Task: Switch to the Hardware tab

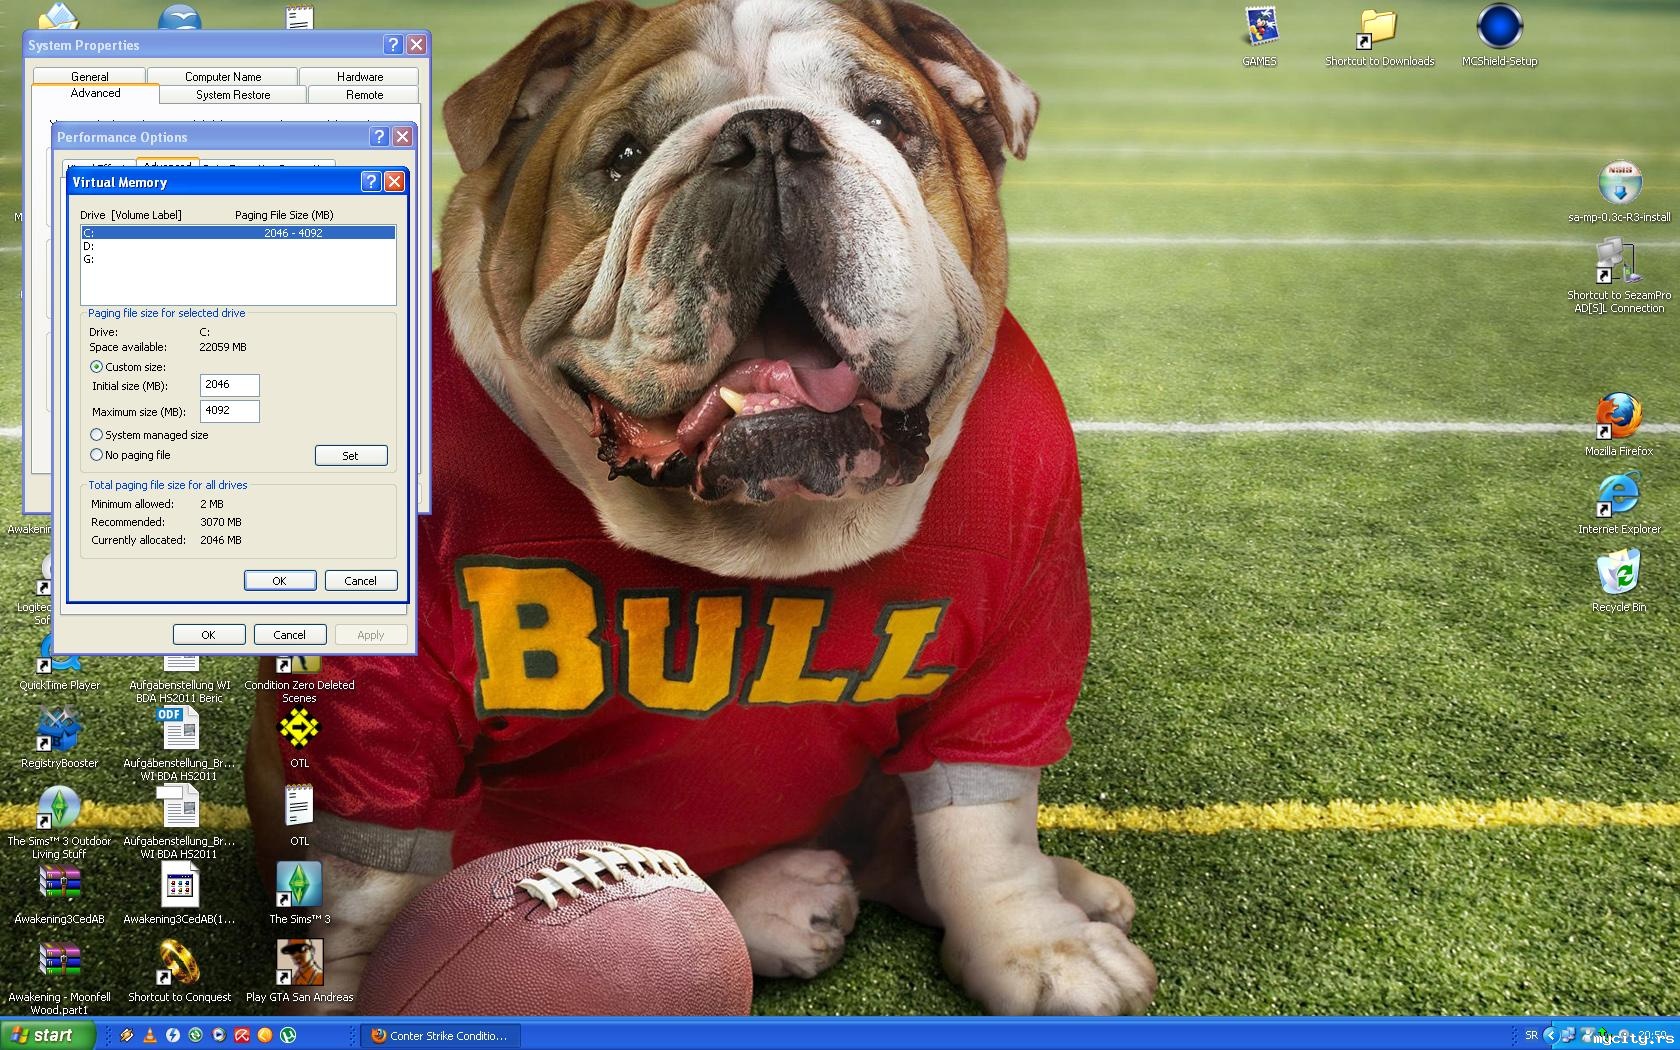Action: point(360,77)
